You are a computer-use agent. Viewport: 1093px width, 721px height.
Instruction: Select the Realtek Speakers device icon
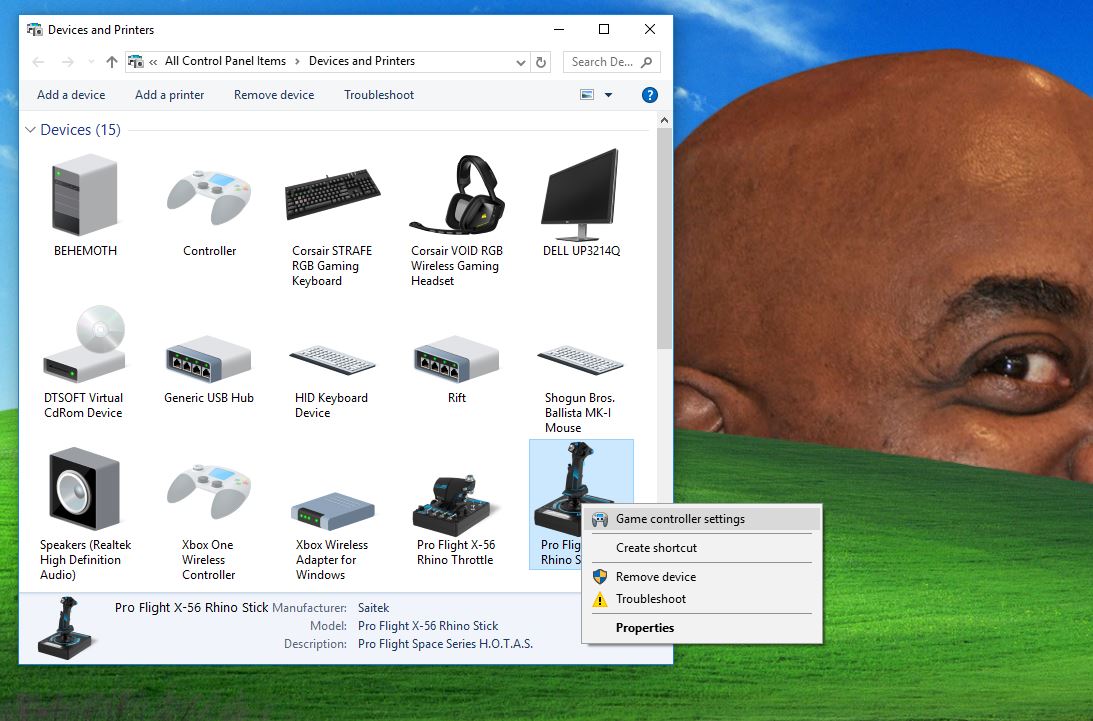(x=85, y=489)
